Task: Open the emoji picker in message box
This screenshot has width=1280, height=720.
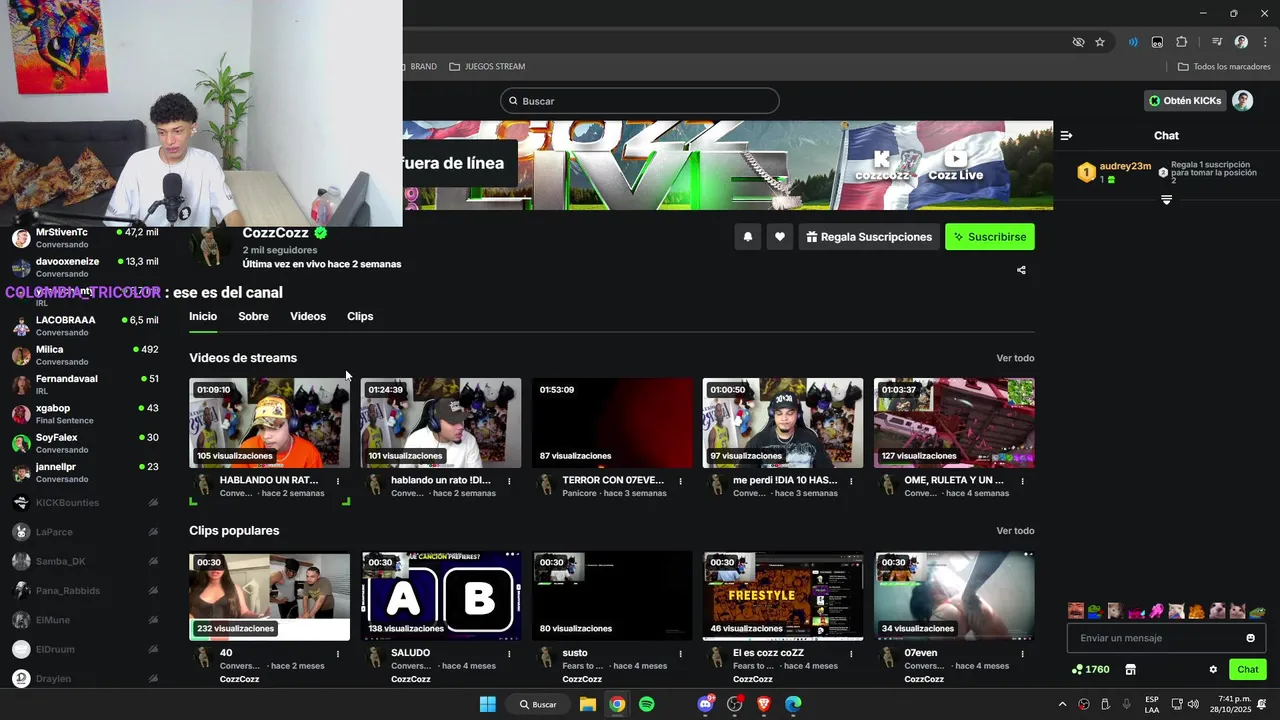Action: [1250, 638]
